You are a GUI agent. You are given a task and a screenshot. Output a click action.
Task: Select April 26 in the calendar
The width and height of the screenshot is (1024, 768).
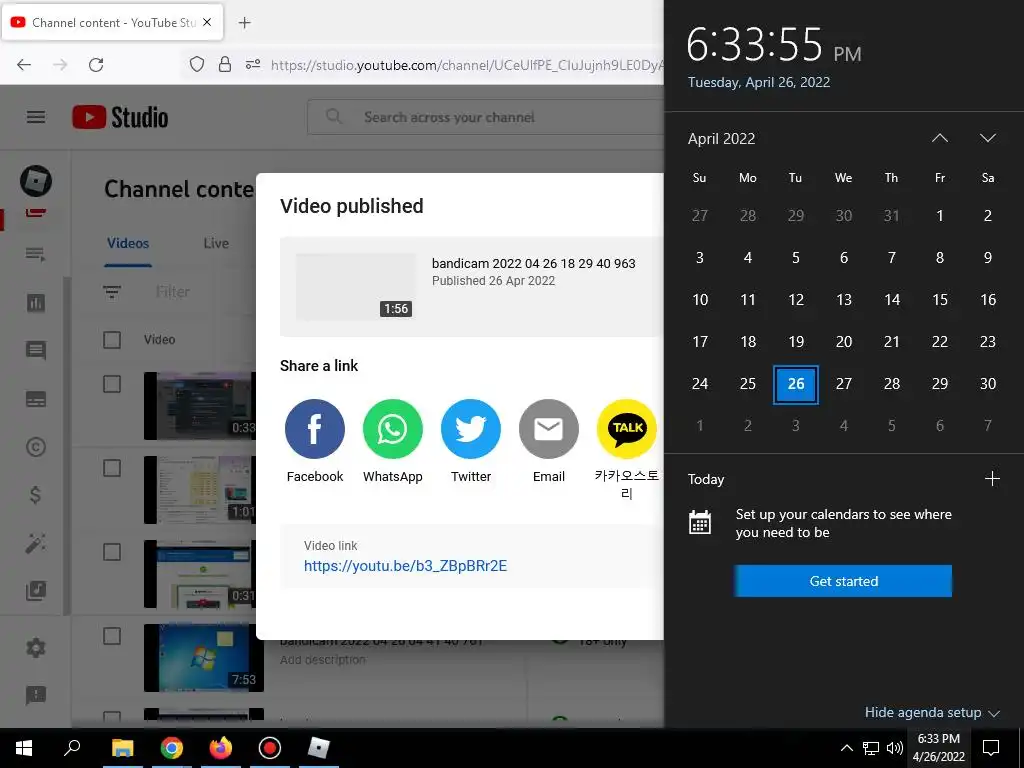pyautogui.click(x=795, y=384)
